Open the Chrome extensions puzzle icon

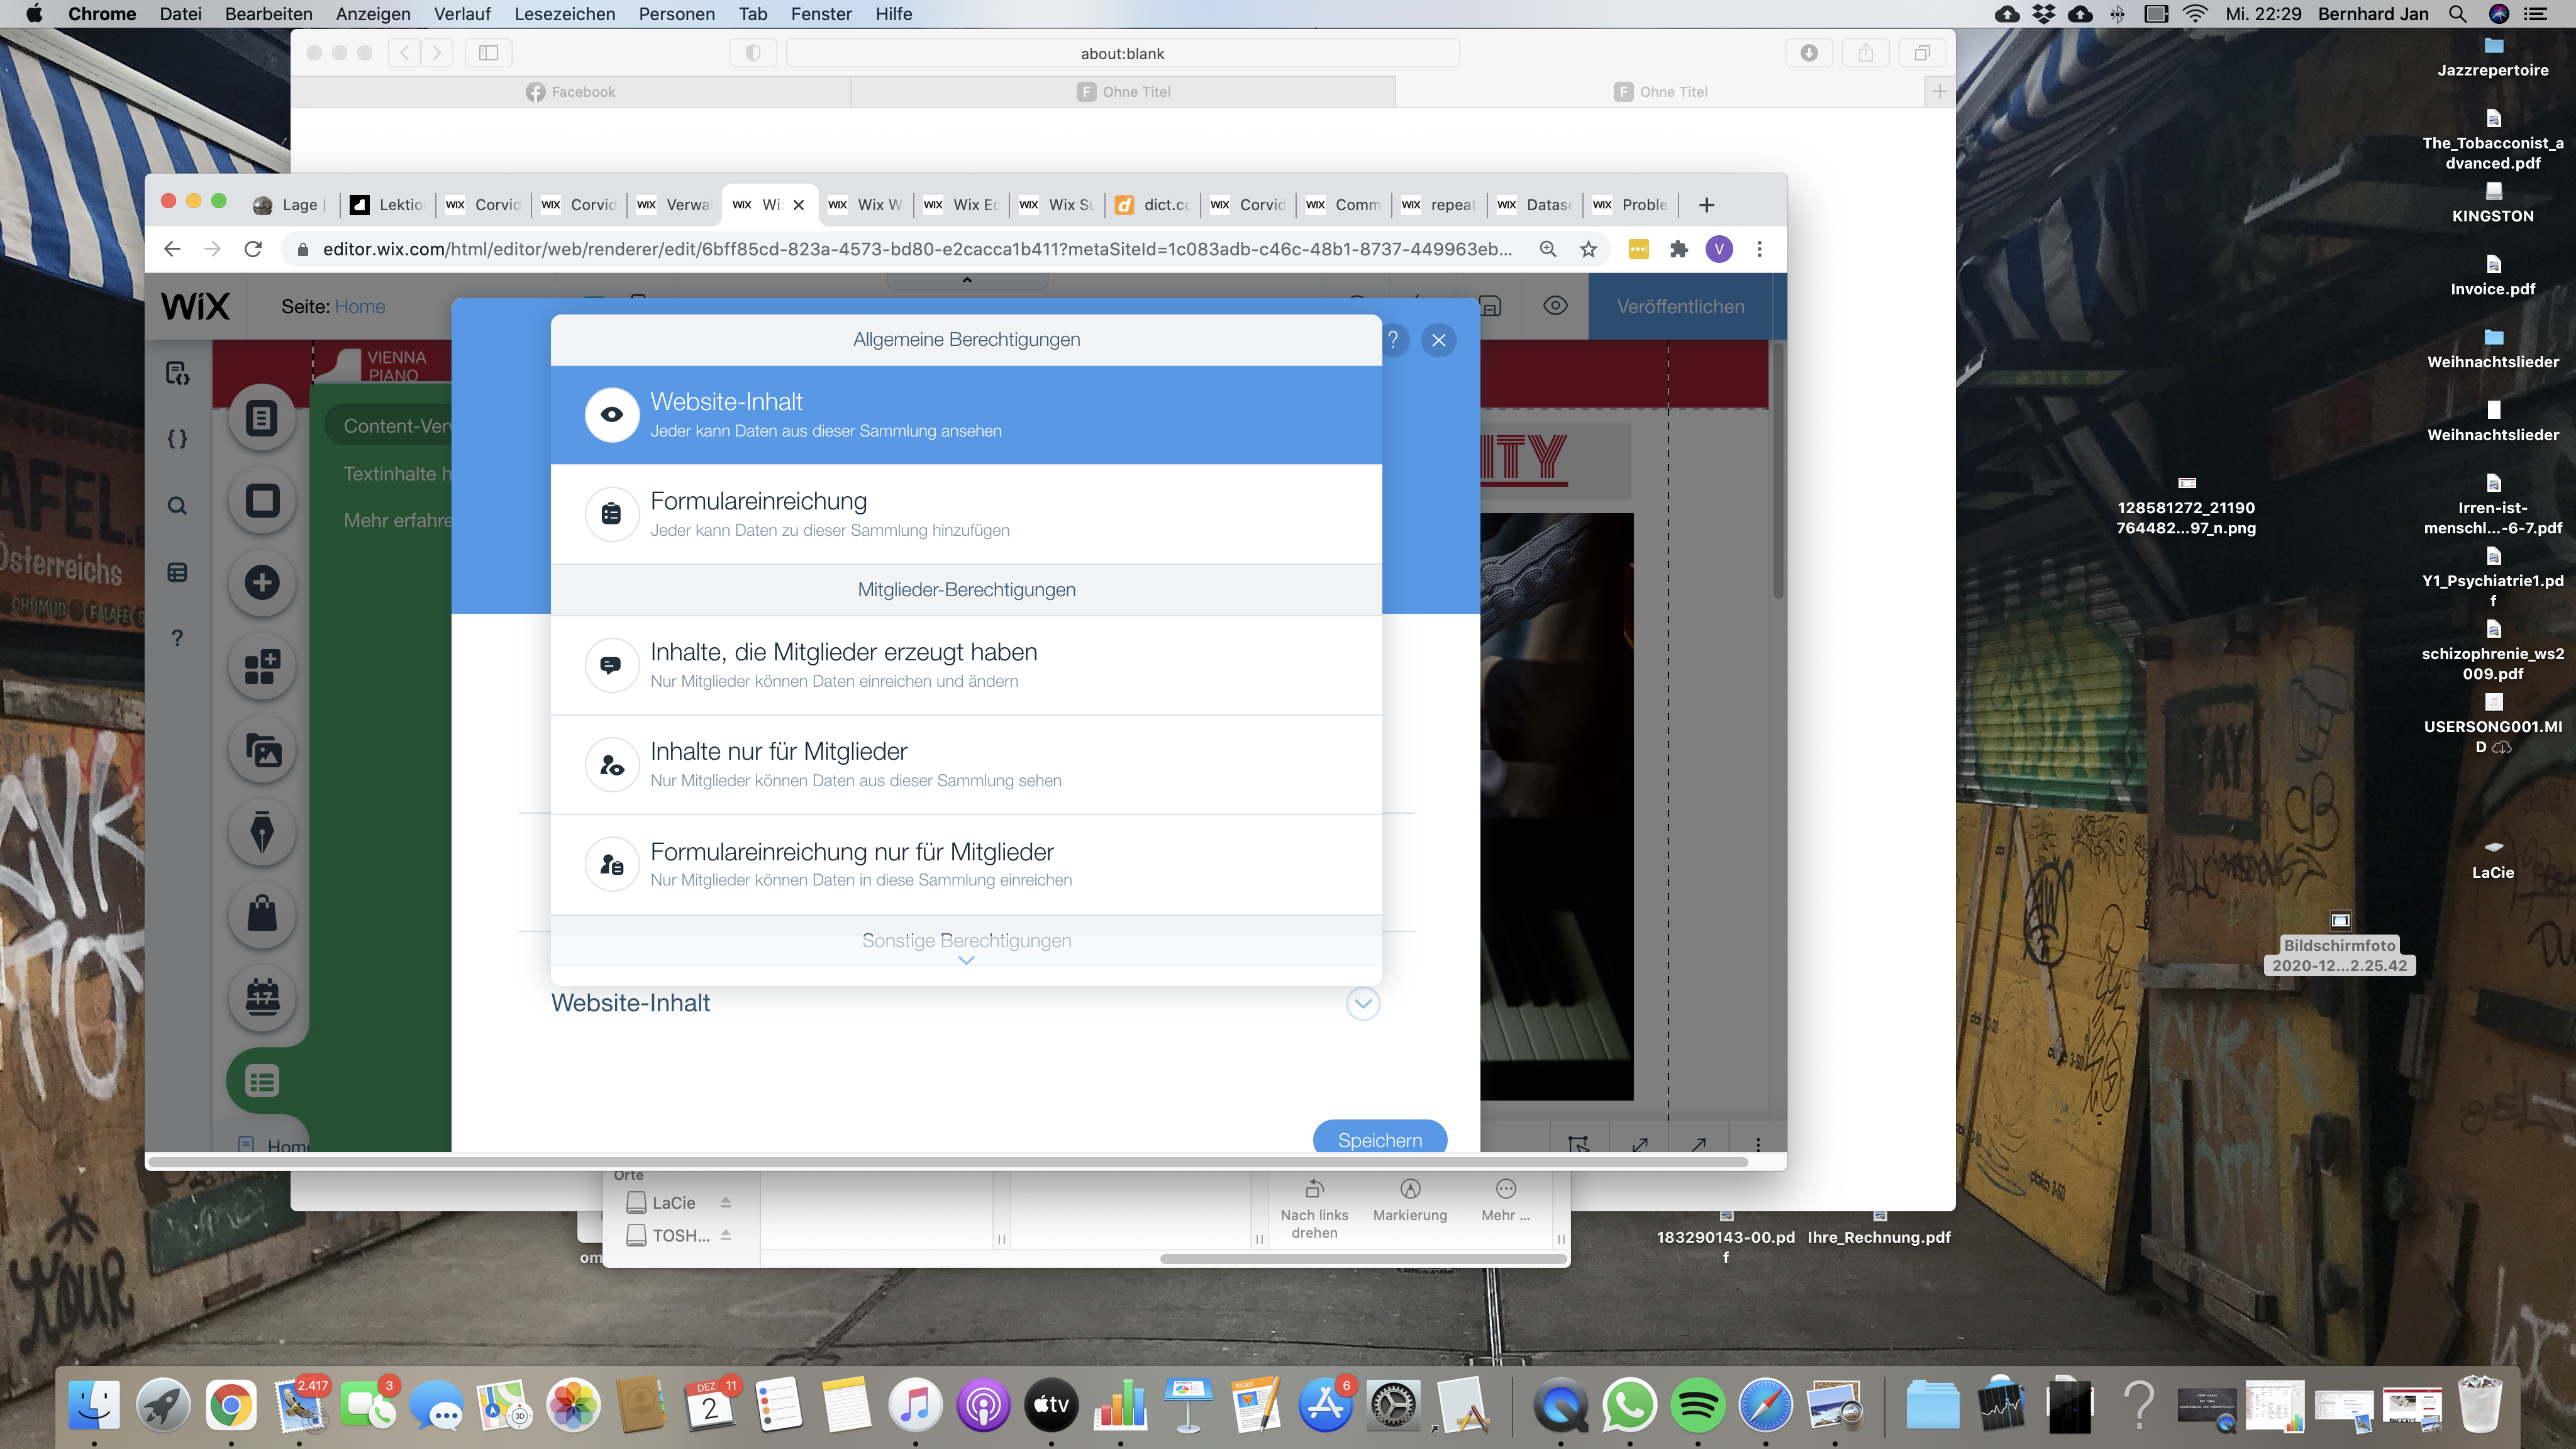point(1679,249)
